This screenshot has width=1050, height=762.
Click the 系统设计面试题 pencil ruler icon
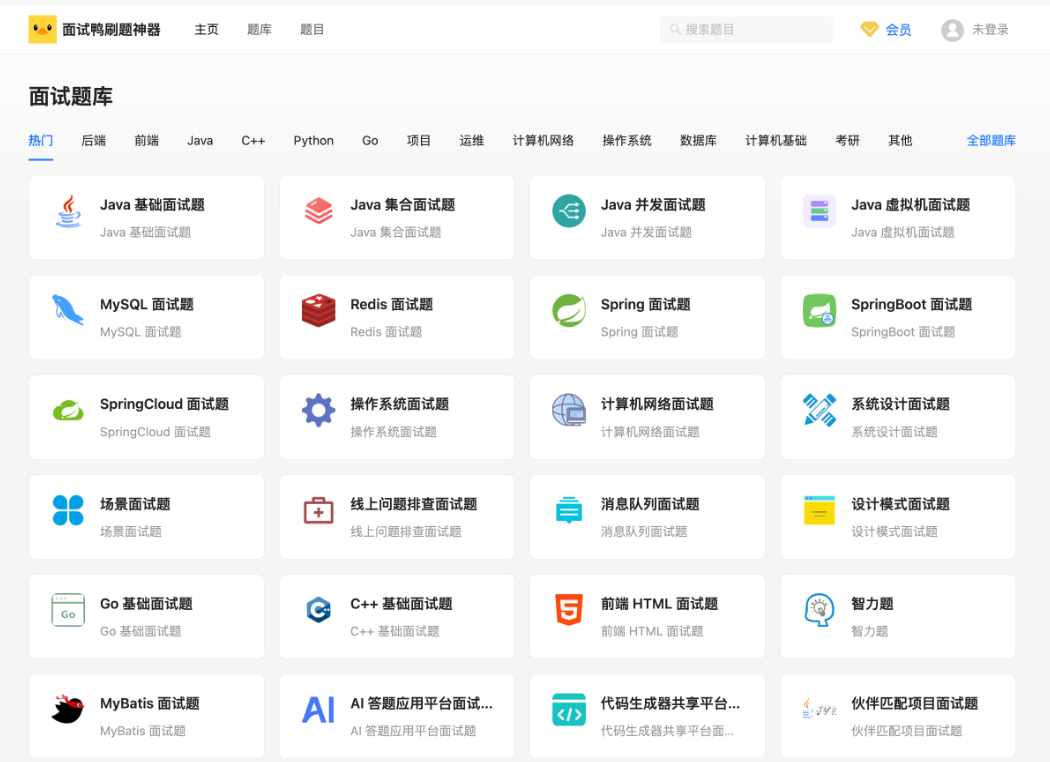click(819, 410)
